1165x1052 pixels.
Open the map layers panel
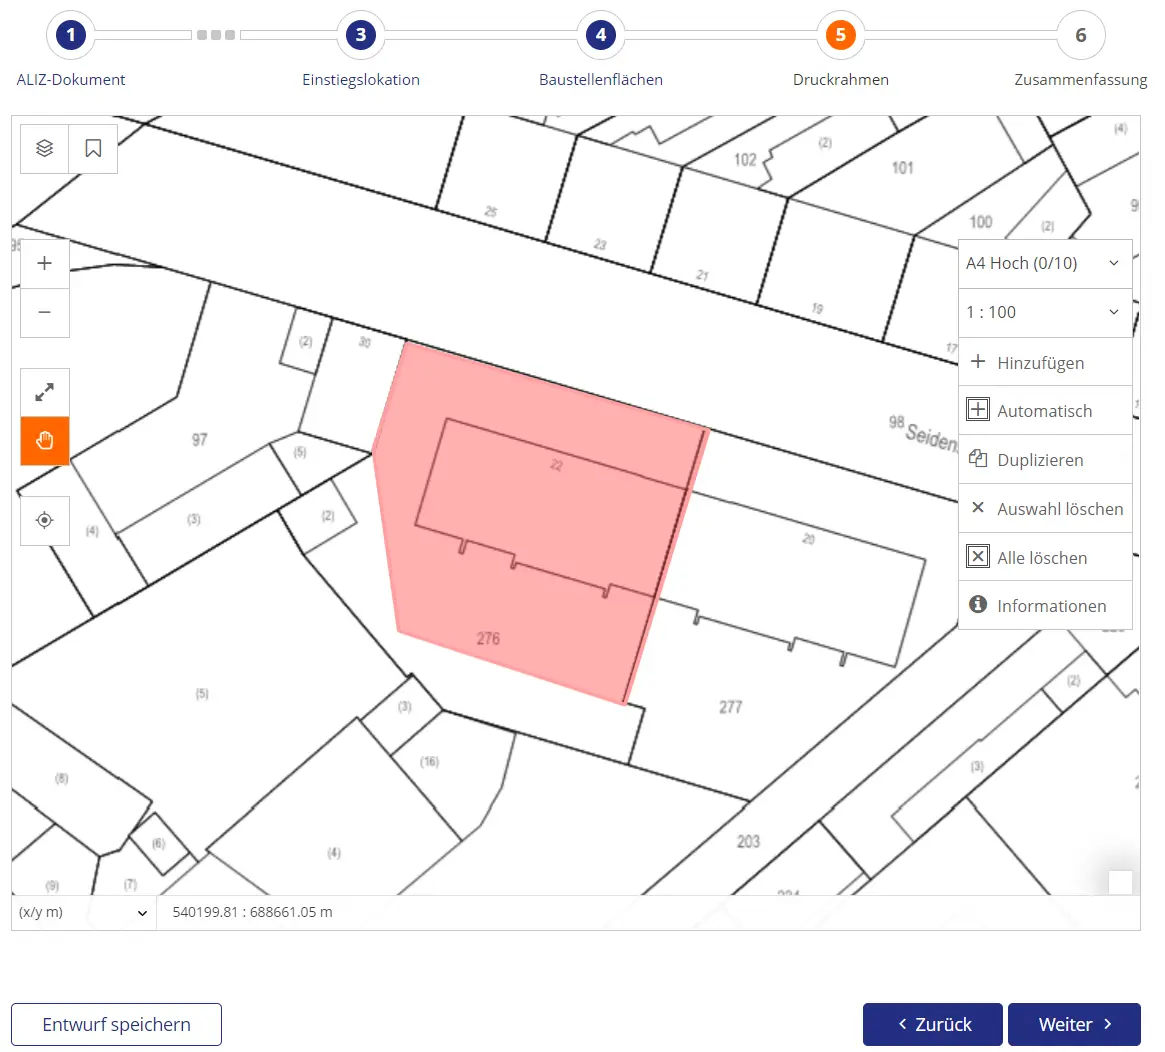click(x=44, y=148)
